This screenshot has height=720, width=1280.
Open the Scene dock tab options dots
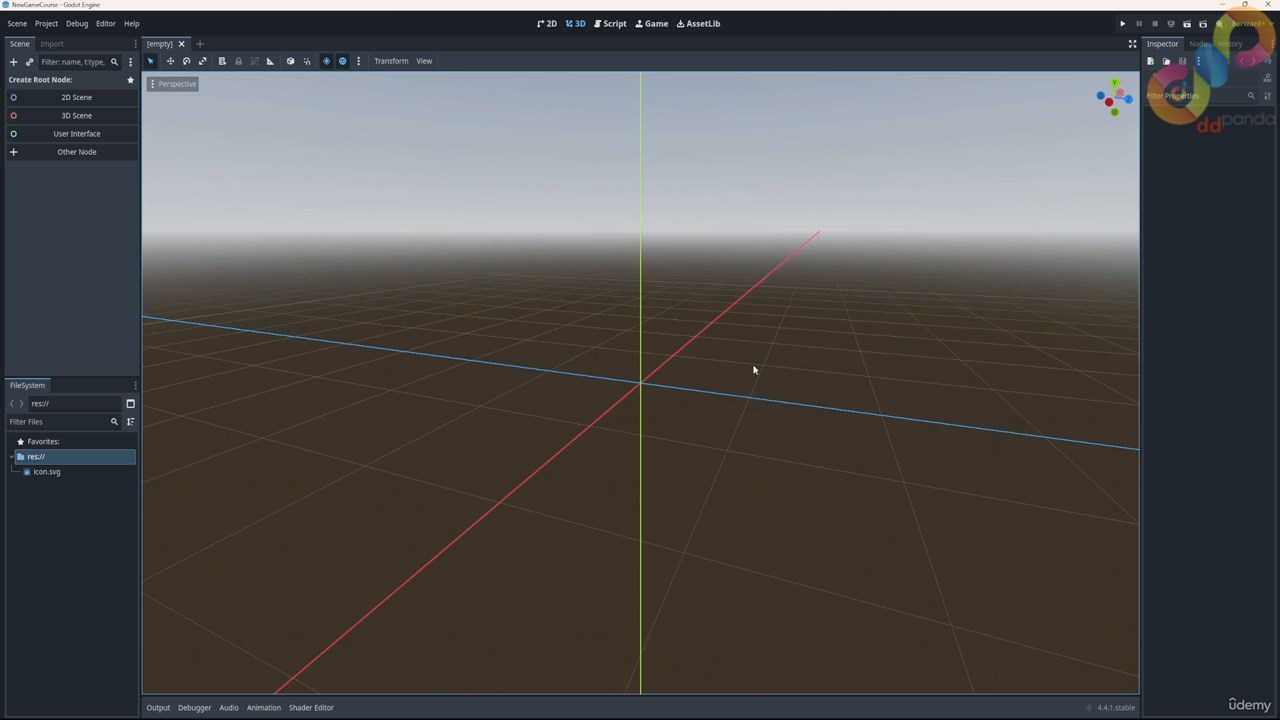click(135, 44)
